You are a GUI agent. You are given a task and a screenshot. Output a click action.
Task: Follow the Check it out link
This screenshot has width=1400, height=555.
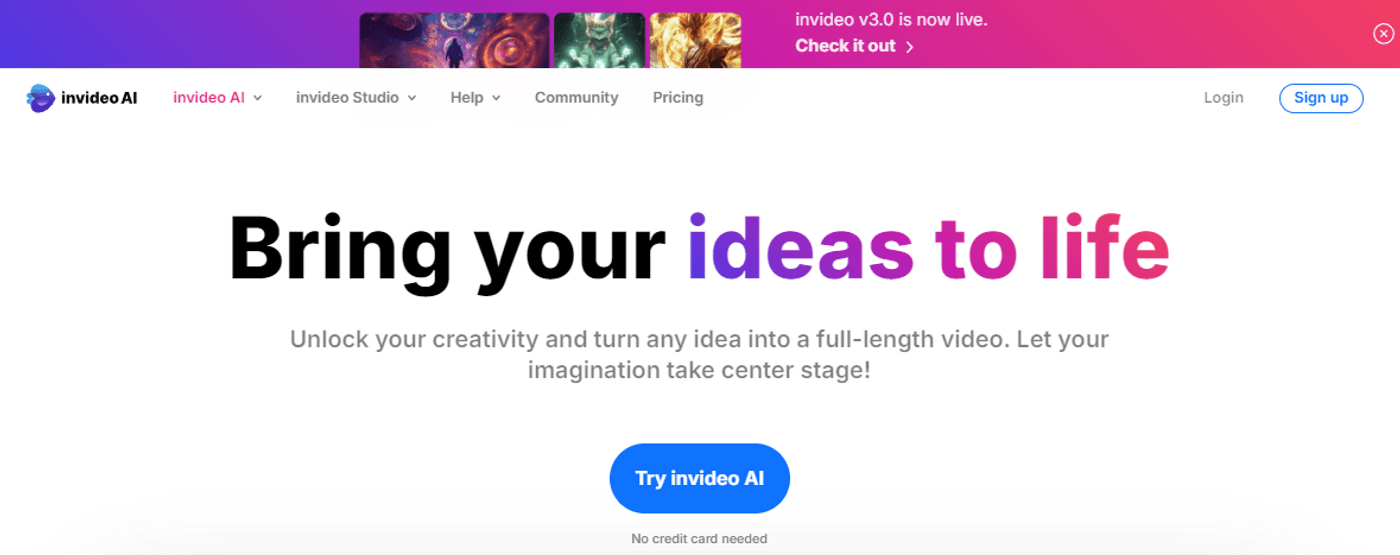(845, 46)
